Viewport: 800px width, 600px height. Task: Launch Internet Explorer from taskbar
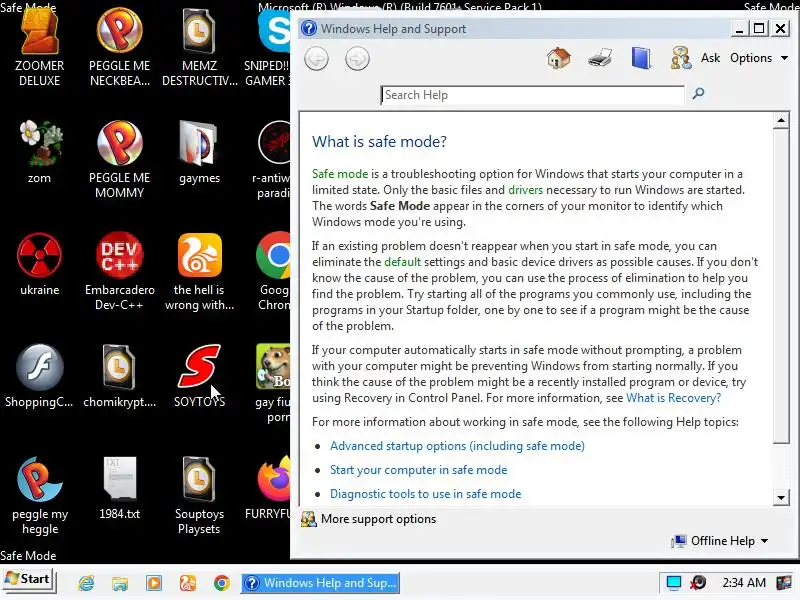86,583
